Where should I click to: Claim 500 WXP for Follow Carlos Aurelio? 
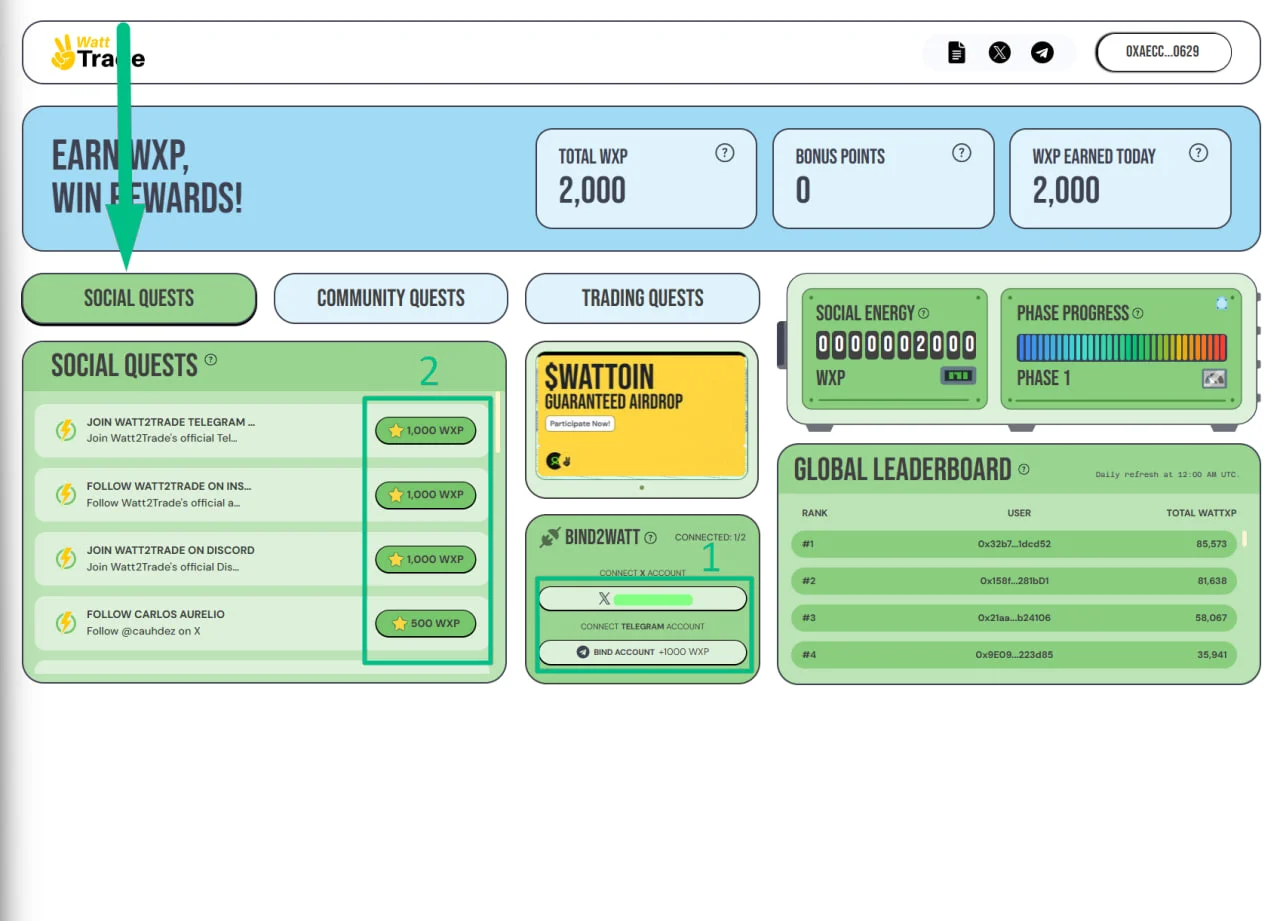coord(426,623)
